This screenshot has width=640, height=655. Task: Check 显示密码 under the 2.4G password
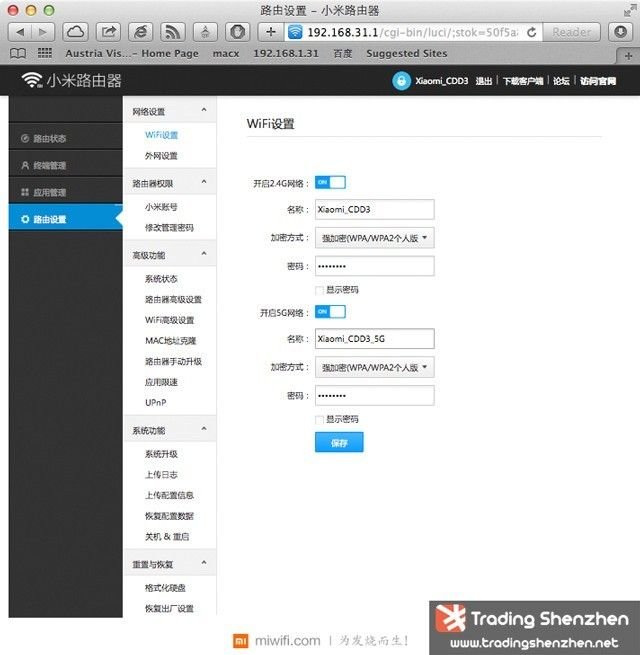point(319,290)
